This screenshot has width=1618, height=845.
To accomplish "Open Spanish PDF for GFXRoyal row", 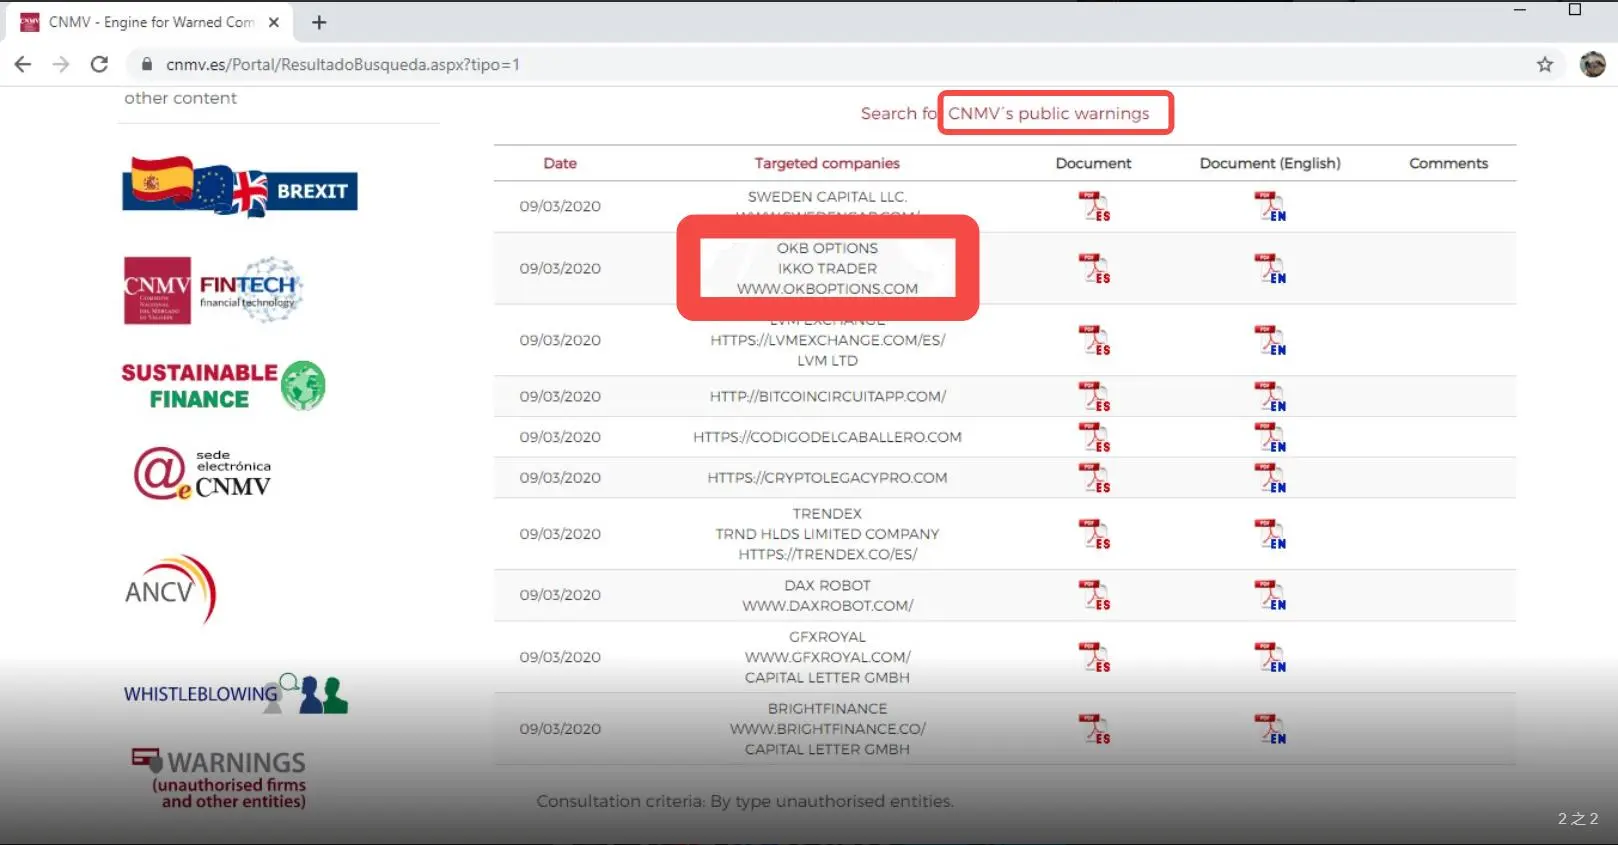I will point(1094,657).
